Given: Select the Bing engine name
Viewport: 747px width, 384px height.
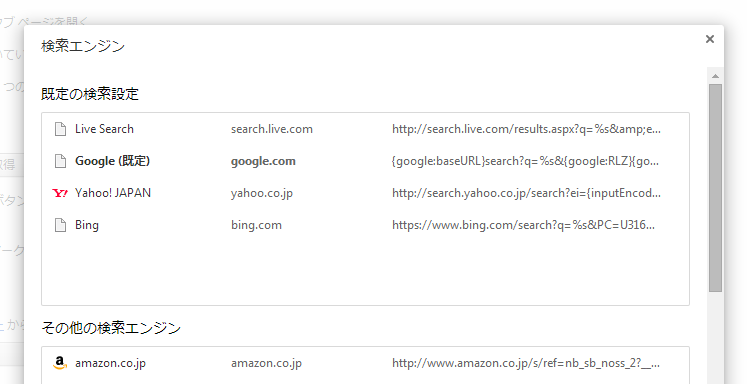Looking at the screenshot, I should tap(87, 225).
